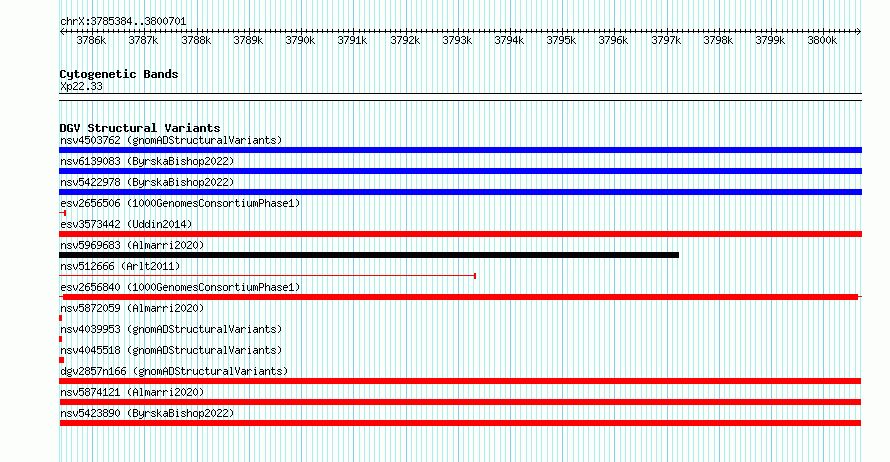
Task: Click the nsv5969683 Almarri2020 label
Action: (132, 245)
